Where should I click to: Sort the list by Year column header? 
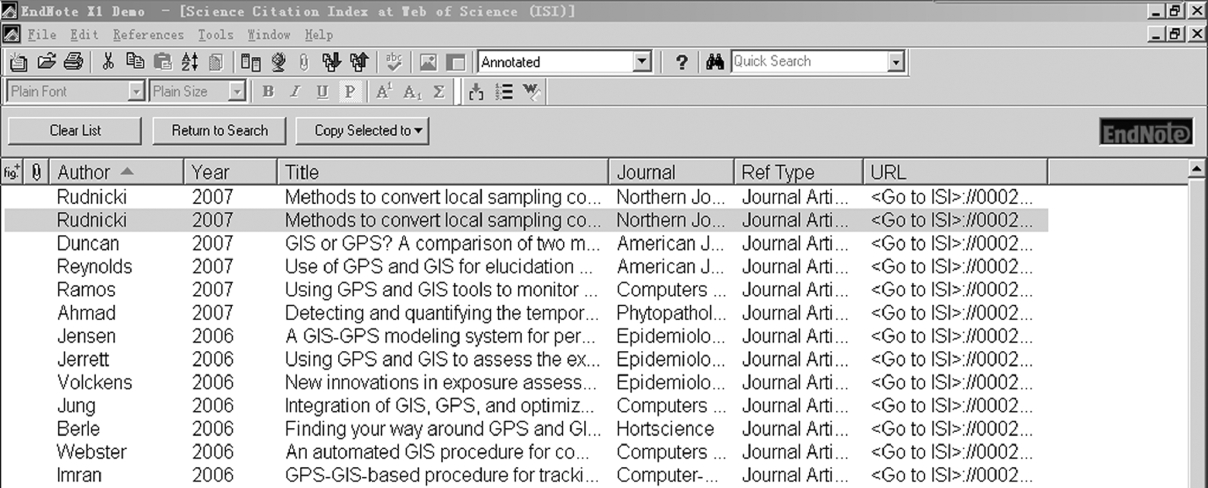click(229, 172)
